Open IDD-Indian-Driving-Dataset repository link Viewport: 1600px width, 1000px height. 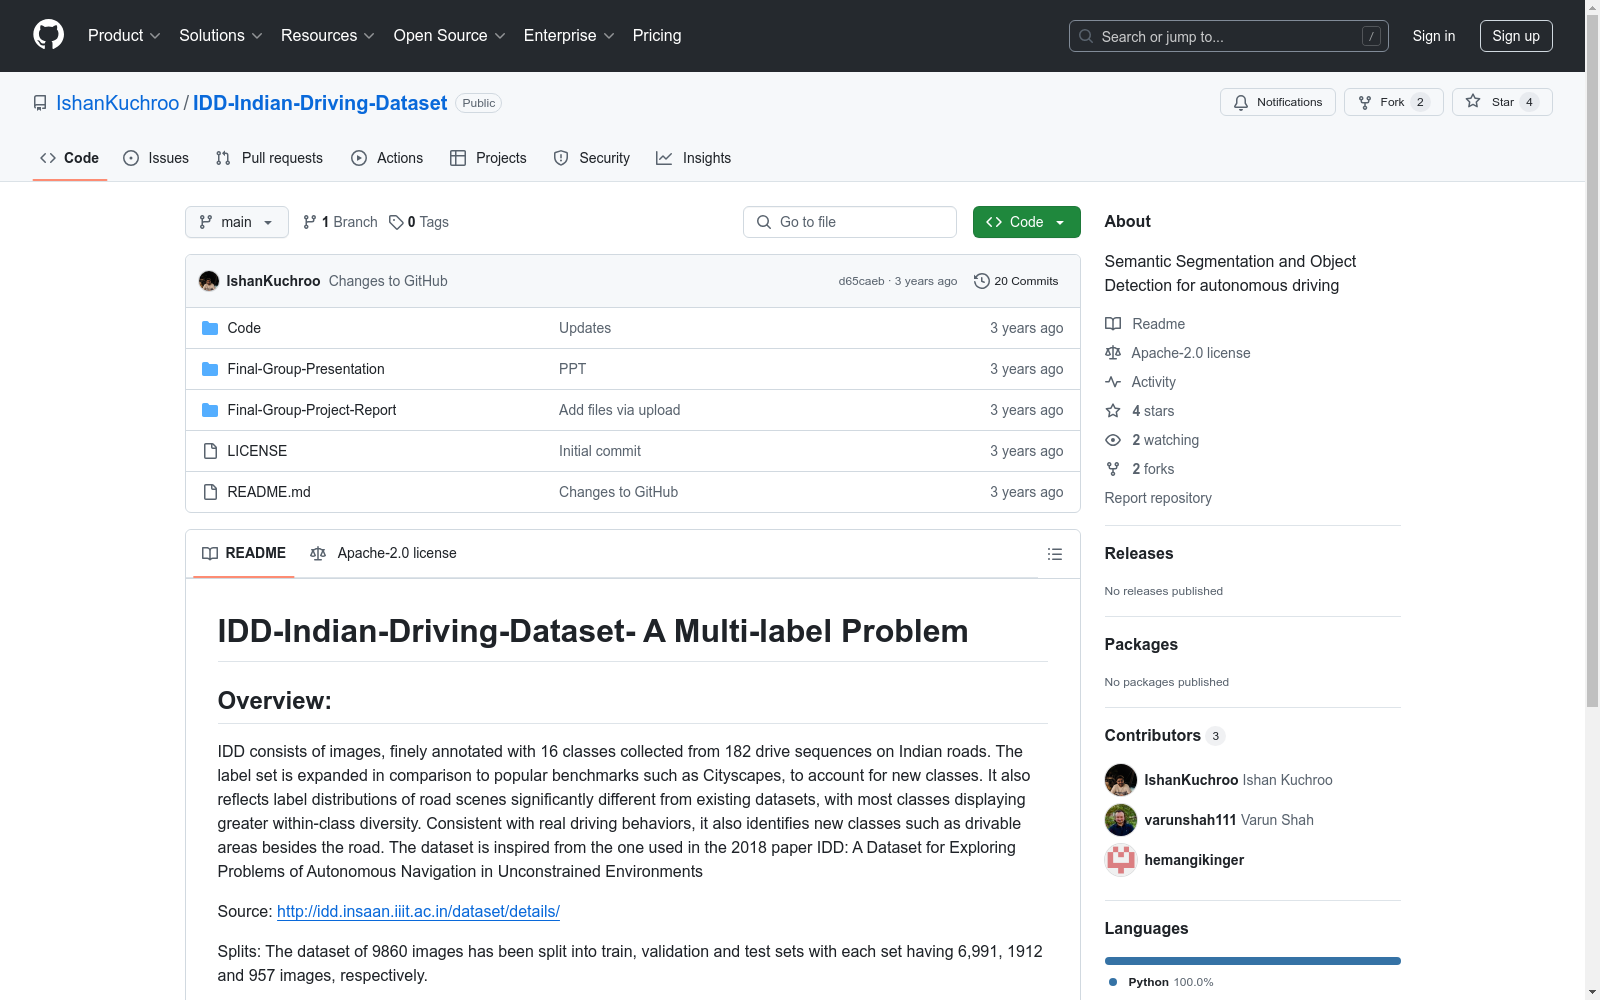320,103
